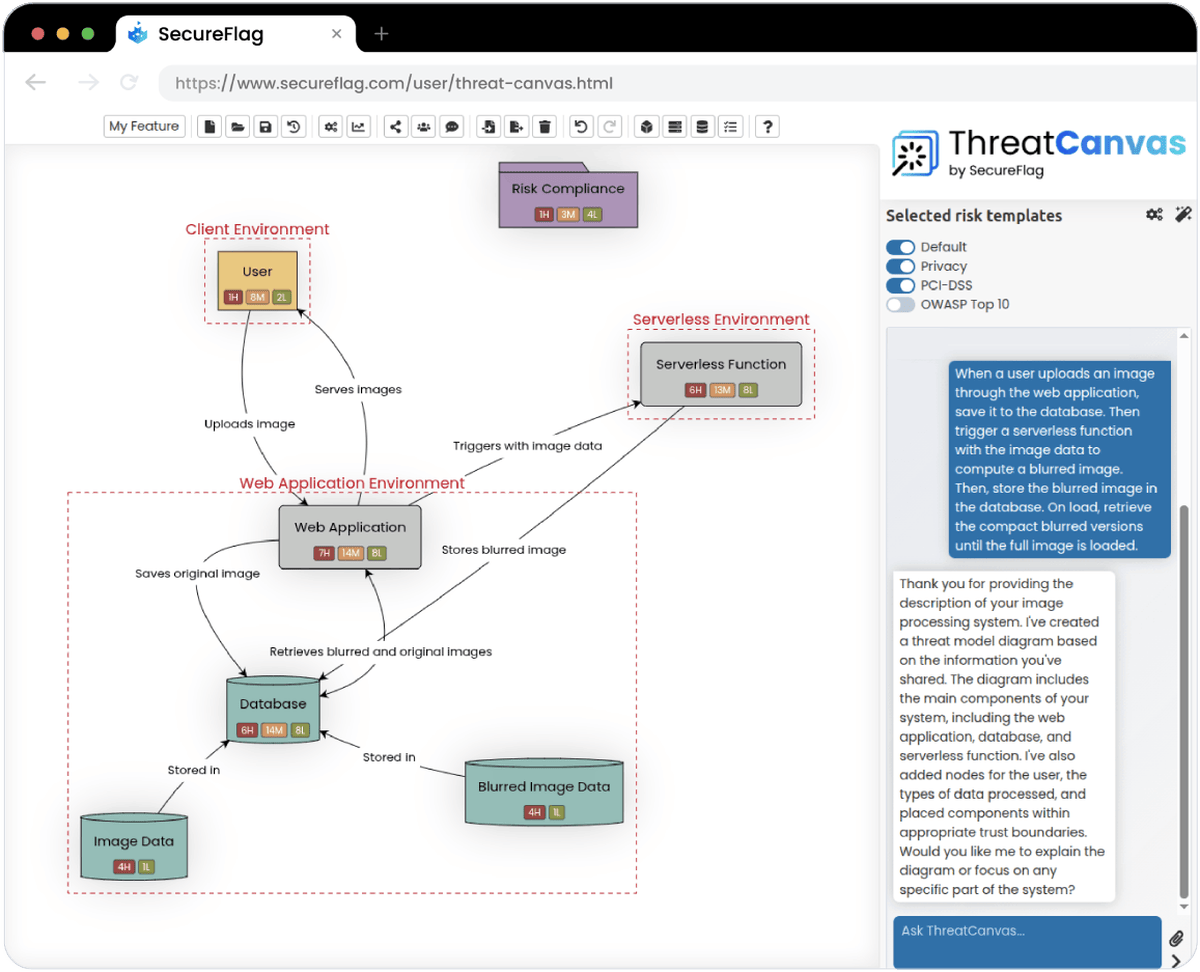
Task: Select the Serverless Function node
Action: coord(721,375)
